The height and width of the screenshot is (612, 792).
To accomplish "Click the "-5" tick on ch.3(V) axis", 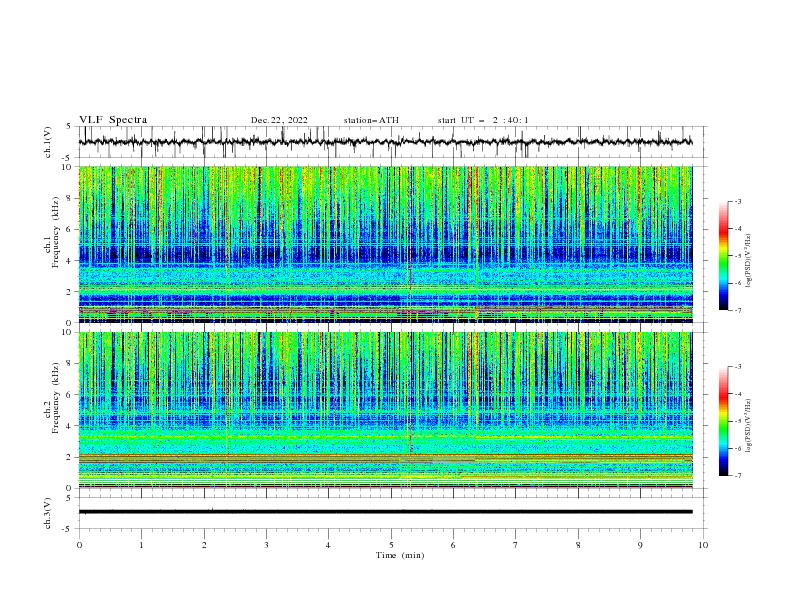I will pos(68,529).
